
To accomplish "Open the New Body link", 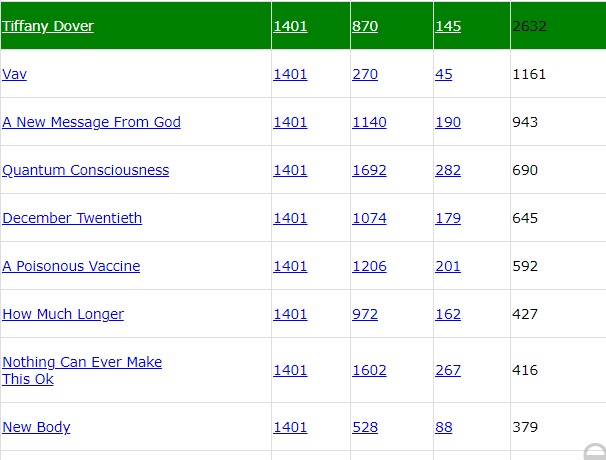I will pyautogui.click(x=36, y=427).
